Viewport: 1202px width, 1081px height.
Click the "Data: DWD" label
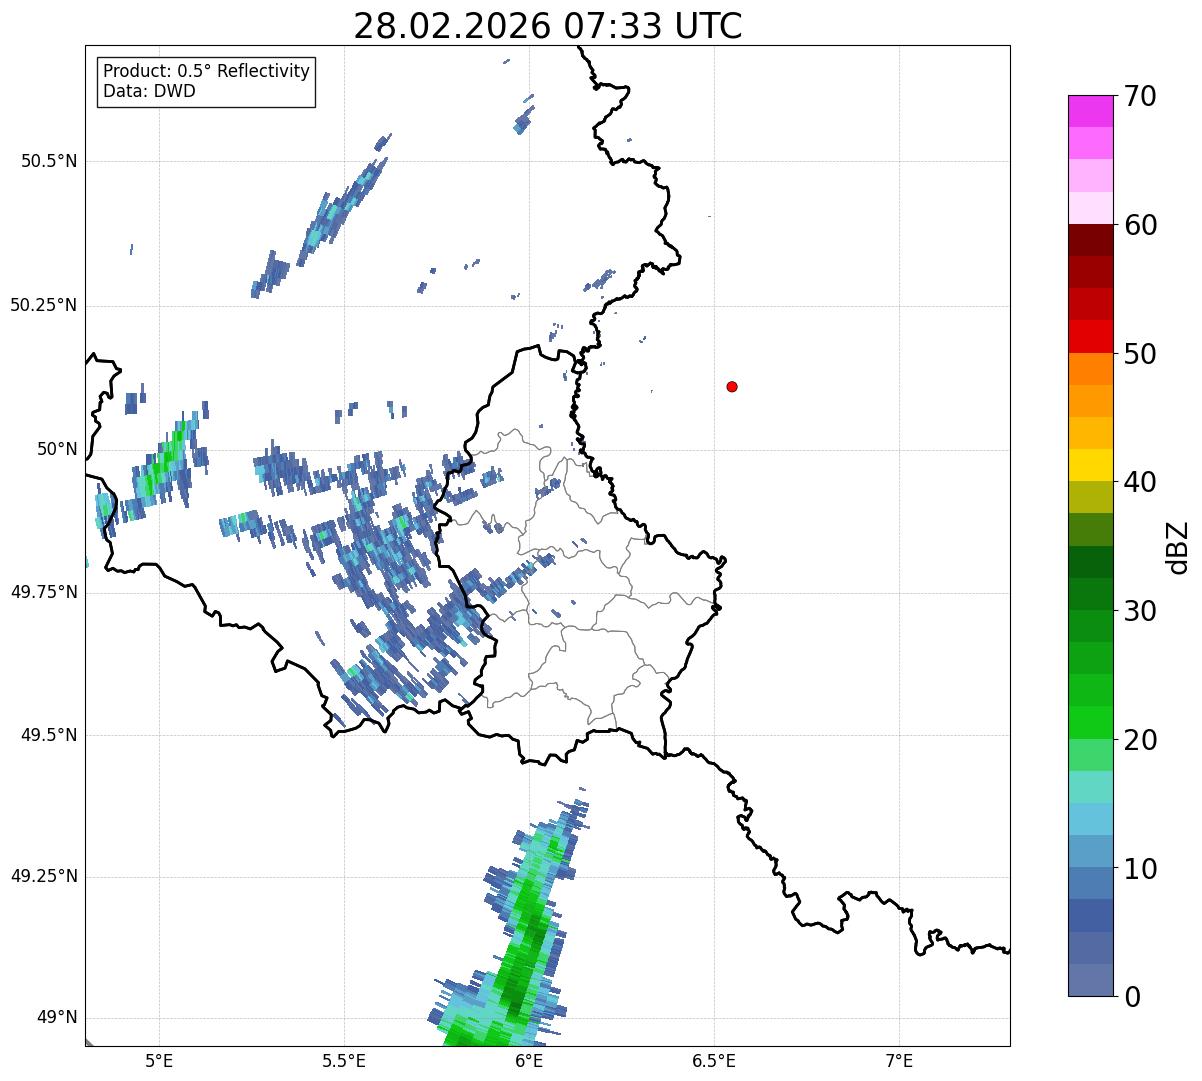(150, 91)
